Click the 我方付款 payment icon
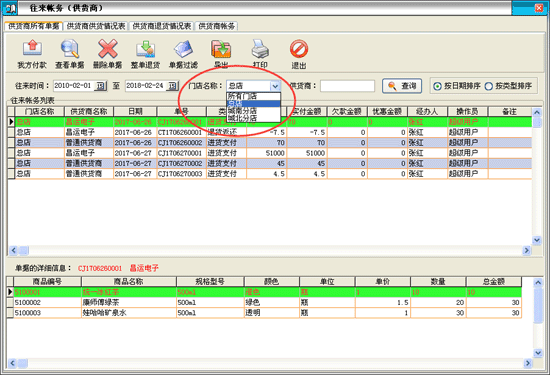This screenshot has width=550, height=375. (x=32, y=48)
